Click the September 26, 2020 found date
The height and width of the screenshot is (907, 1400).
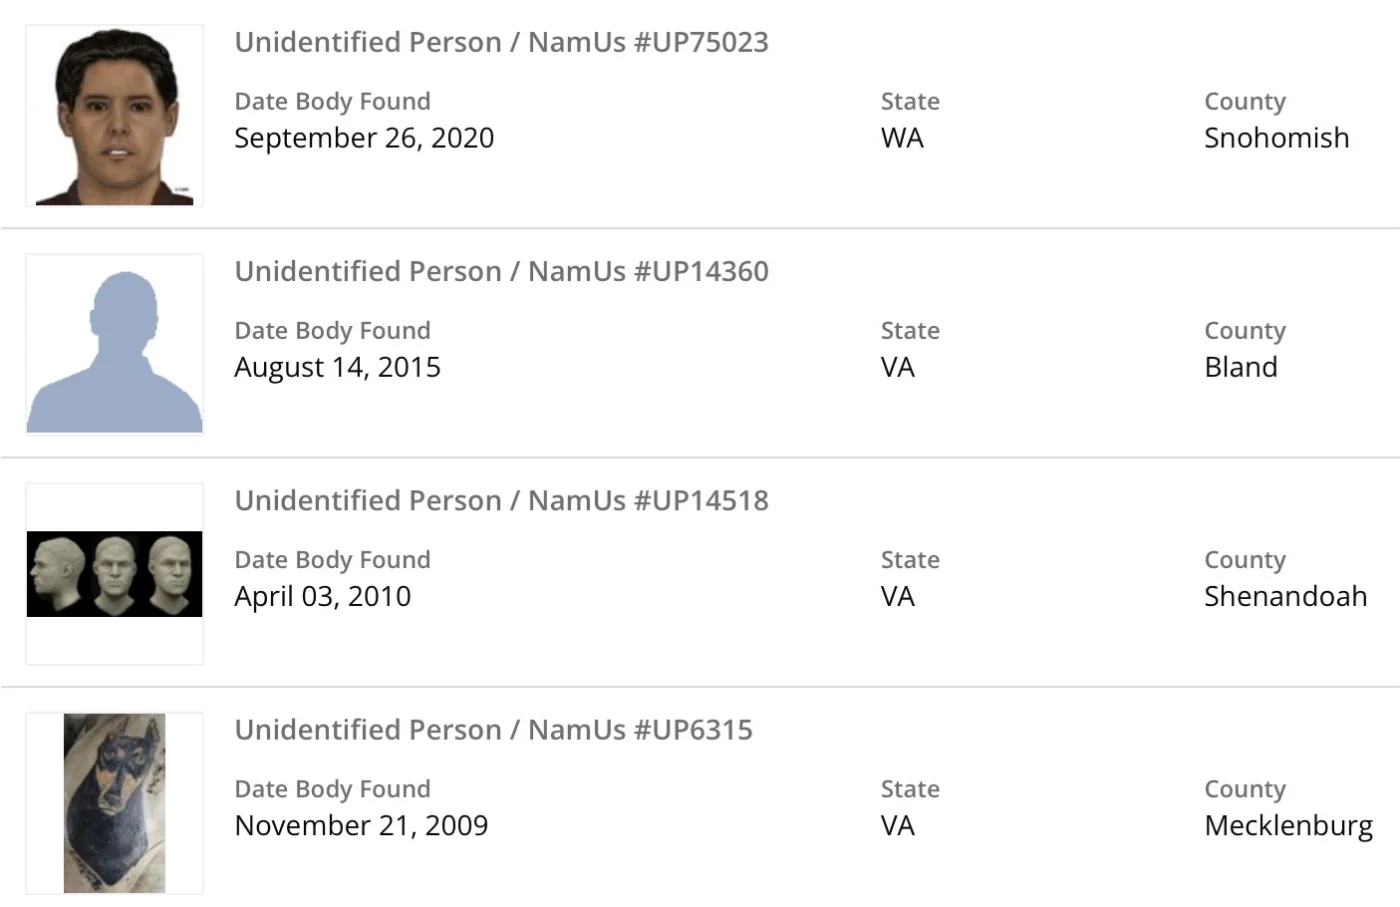click(x=364, y=138)
